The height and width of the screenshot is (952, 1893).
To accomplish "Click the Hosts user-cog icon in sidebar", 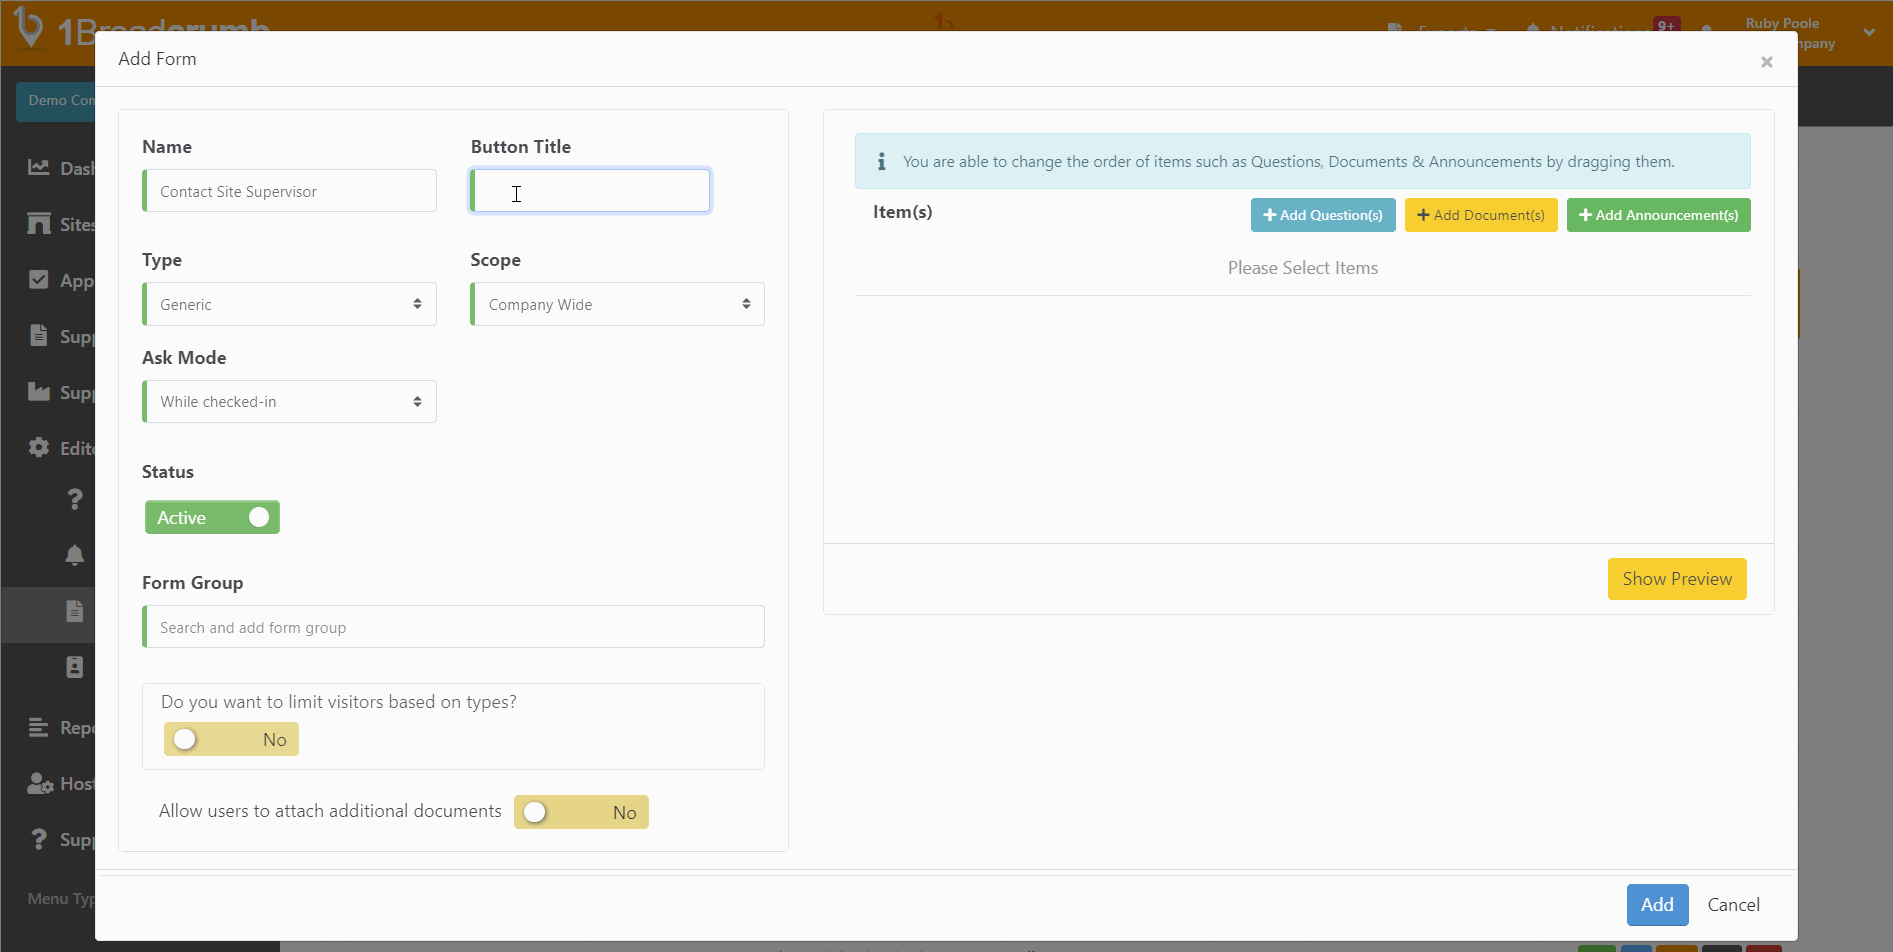I will [x=40, y=784].
